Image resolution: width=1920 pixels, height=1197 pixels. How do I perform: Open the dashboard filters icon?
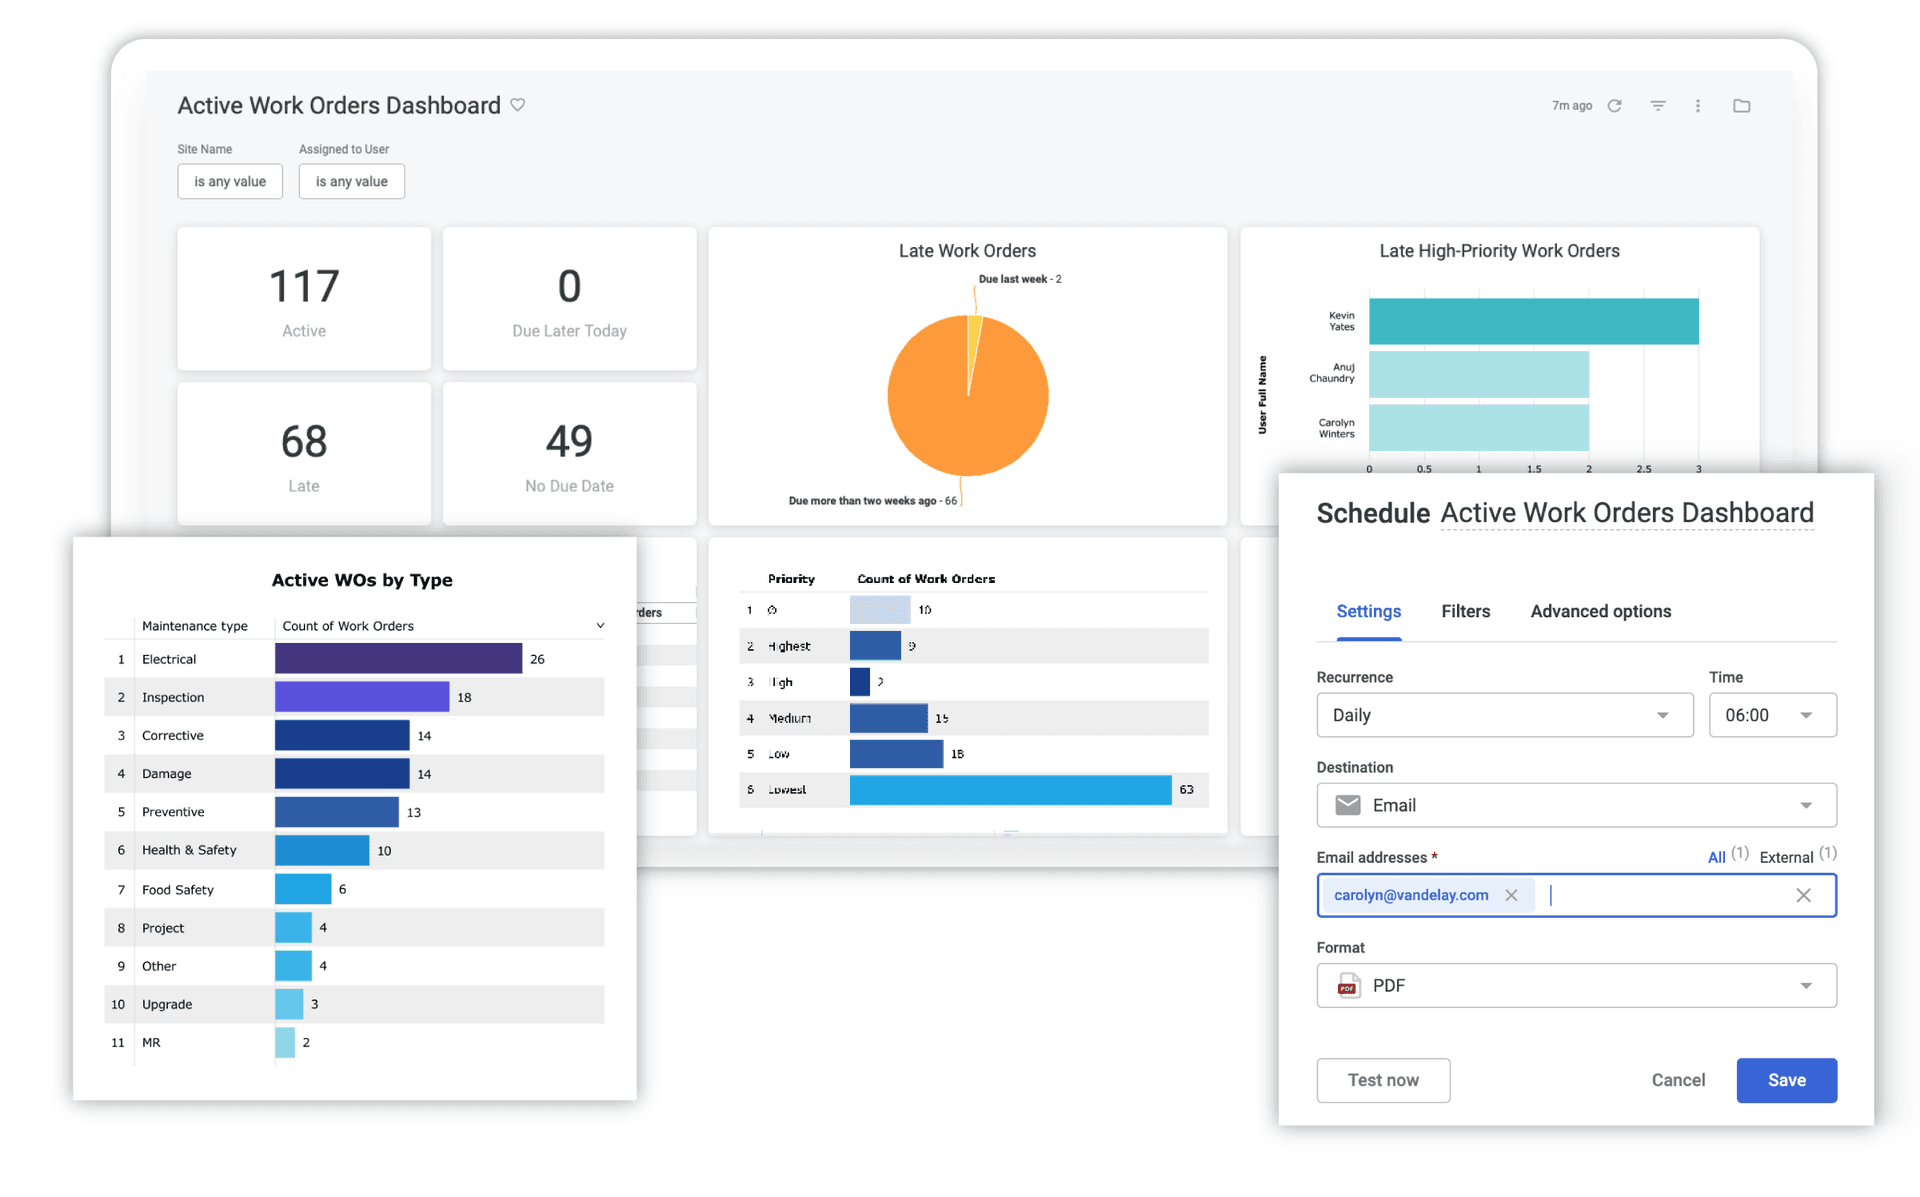1658,106
